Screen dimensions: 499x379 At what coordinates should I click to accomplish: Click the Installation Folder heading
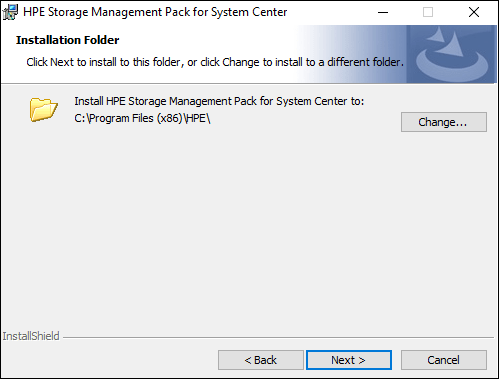tap(67, 40)
